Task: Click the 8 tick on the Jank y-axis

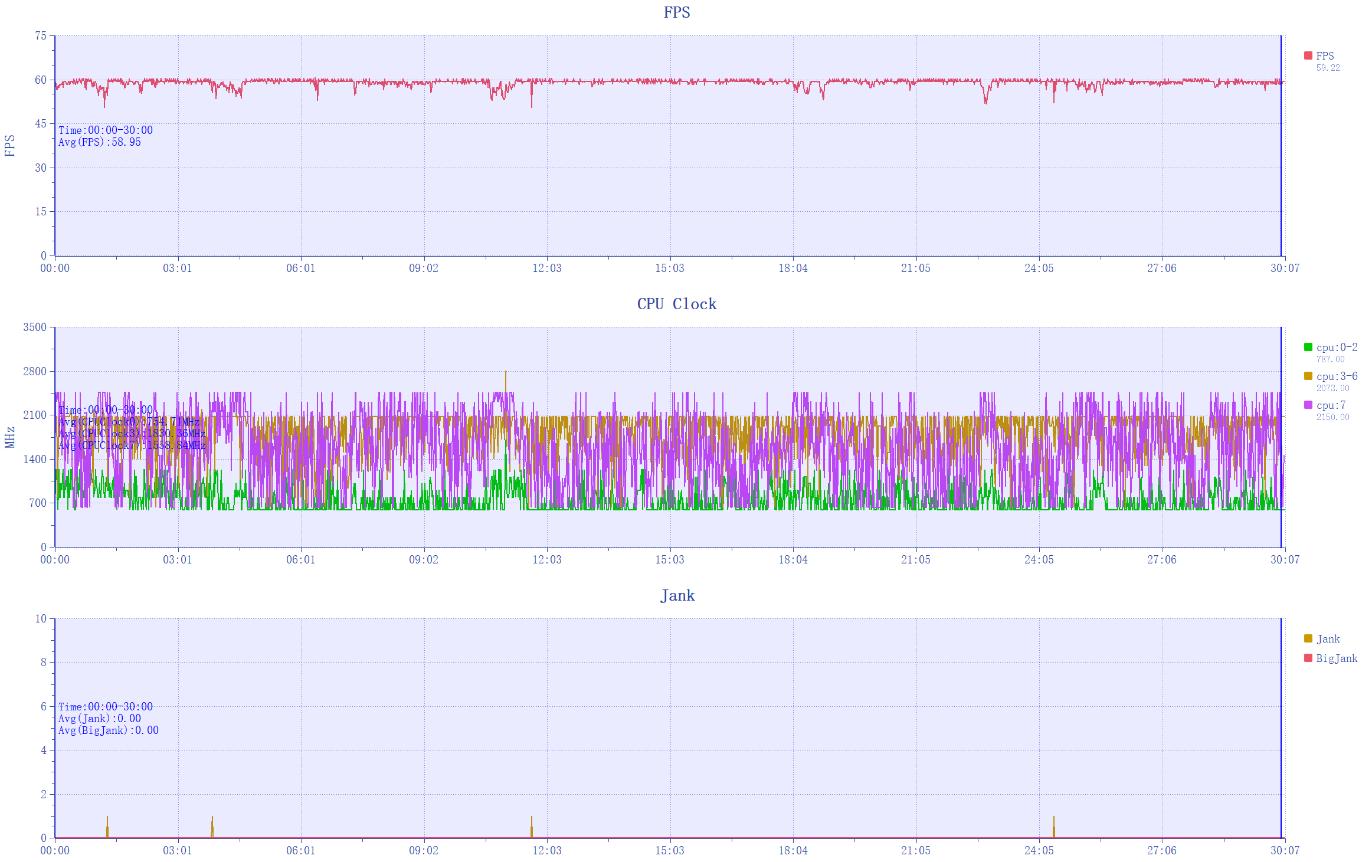Action: pyautogui.click(x=43, y=662)
